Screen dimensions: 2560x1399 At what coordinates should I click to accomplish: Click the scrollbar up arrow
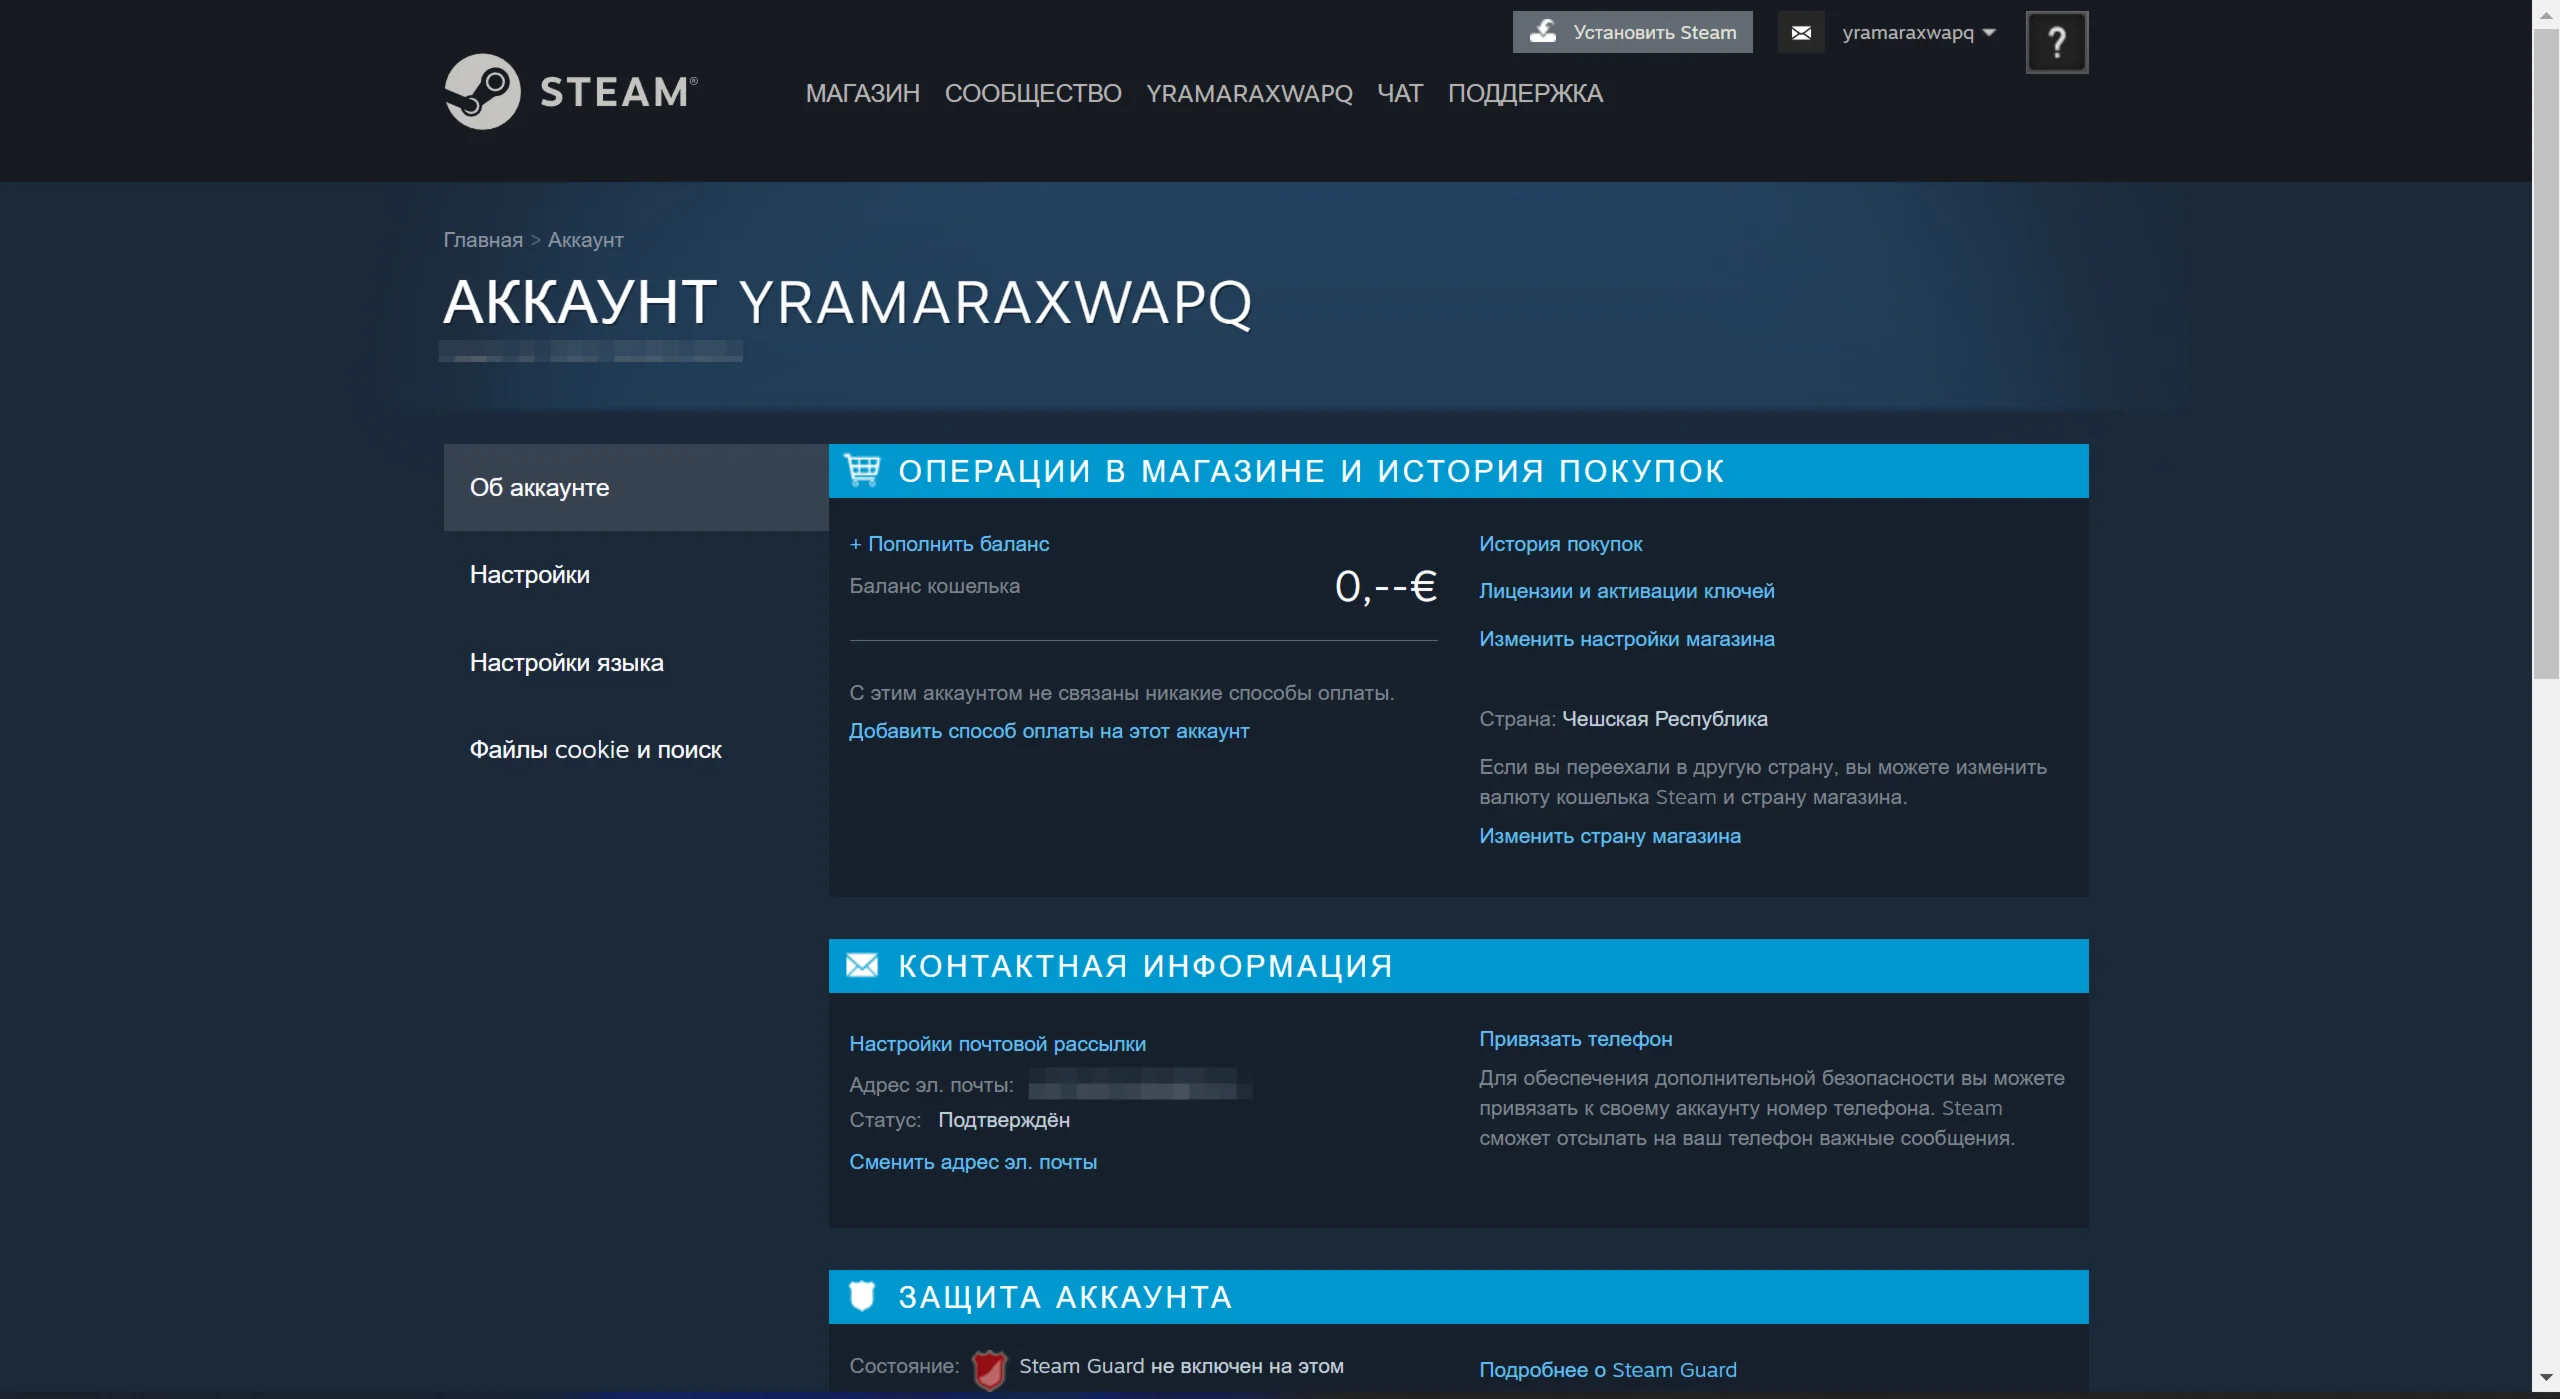click(x=2546, y=15)
